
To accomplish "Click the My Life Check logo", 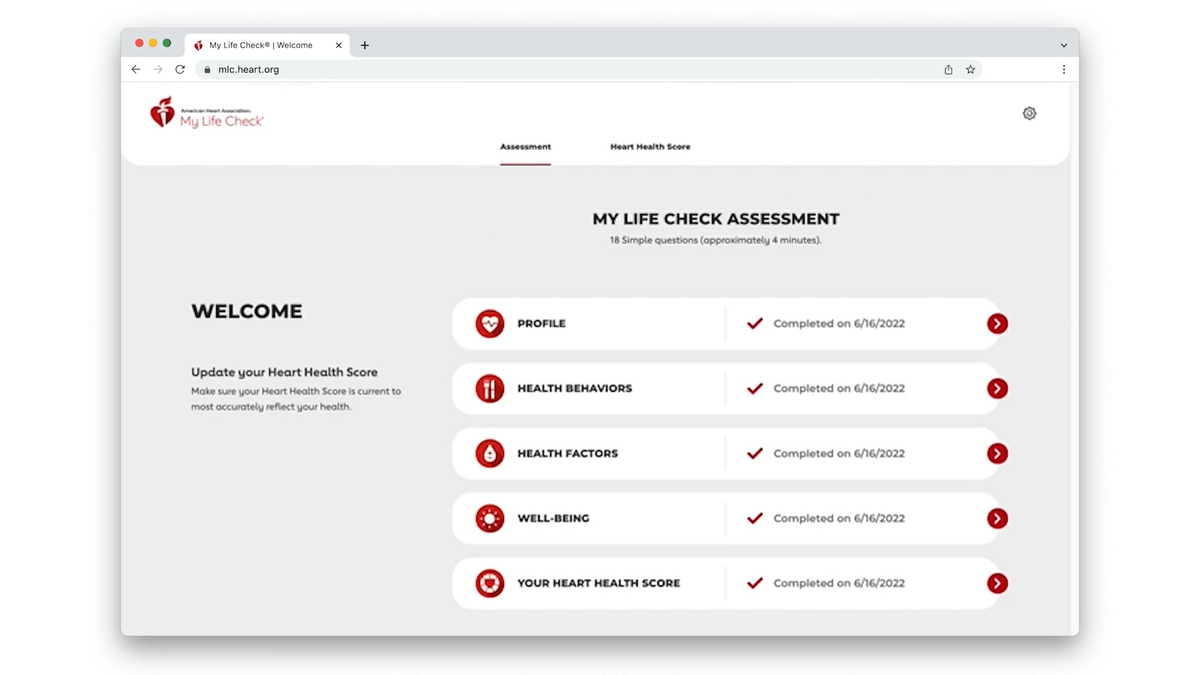I will click(207, 113).
